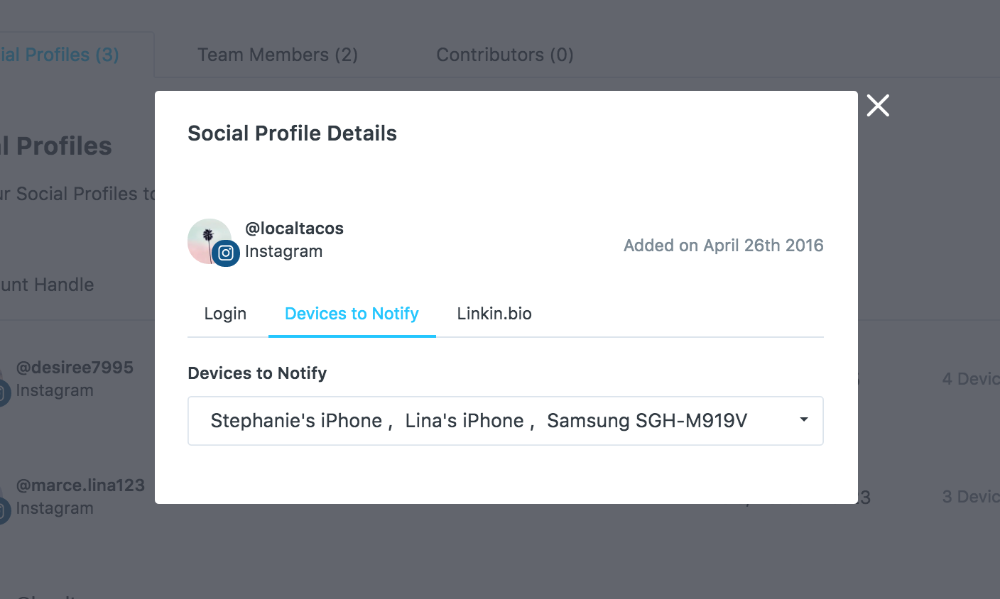Image resolution: width=1000 pixels, height=599 pixels.
Task: Select the Social Profiles (3) tab
Action: point(60,55)
